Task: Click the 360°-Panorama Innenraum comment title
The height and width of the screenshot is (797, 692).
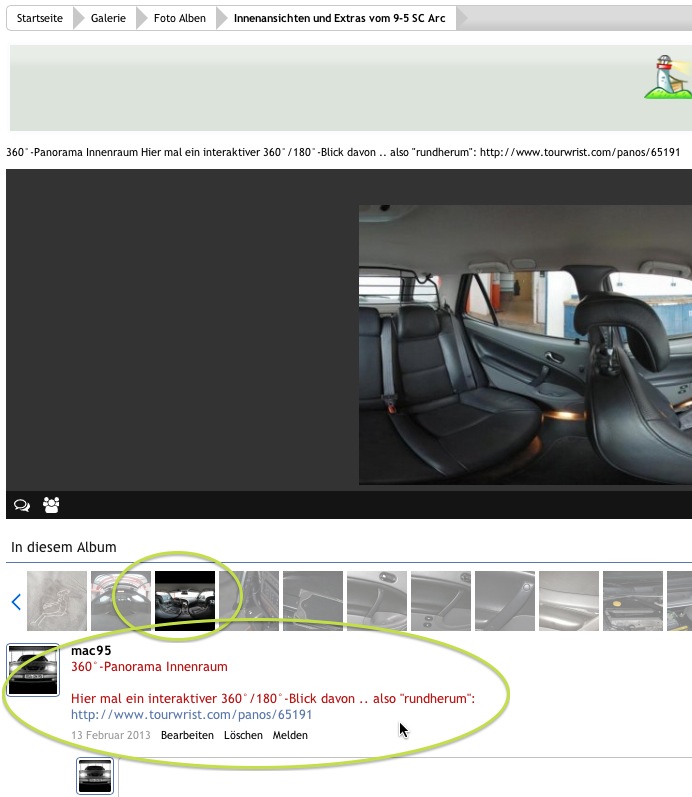Action: tap(149, 667)
